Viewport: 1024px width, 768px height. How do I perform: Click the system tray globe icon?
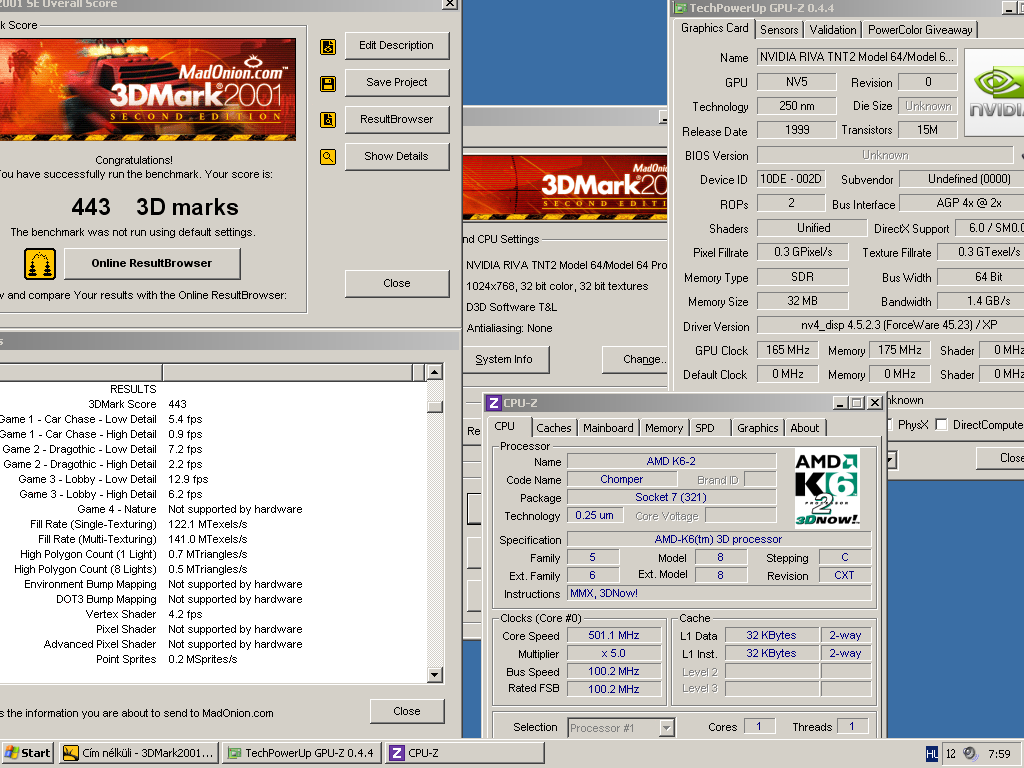(x=970, y=754)
